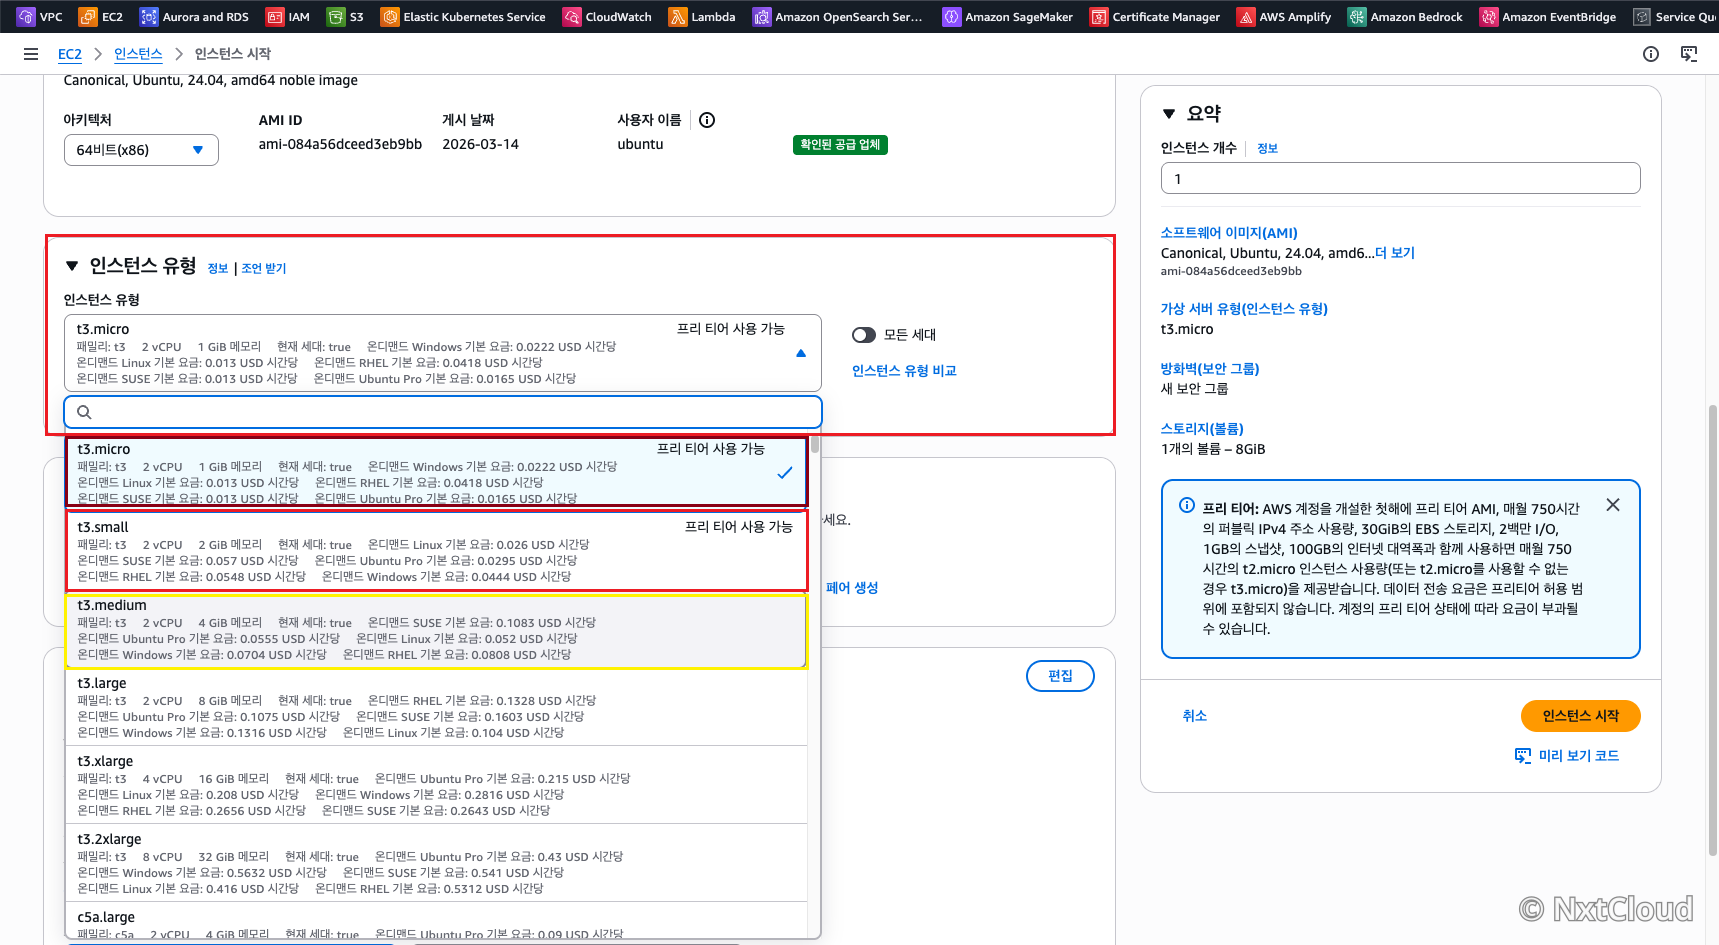This screenshot has height=945, width=1719.
Task: Open the 인스턴스 유형 비교 link
Action: 904,371
